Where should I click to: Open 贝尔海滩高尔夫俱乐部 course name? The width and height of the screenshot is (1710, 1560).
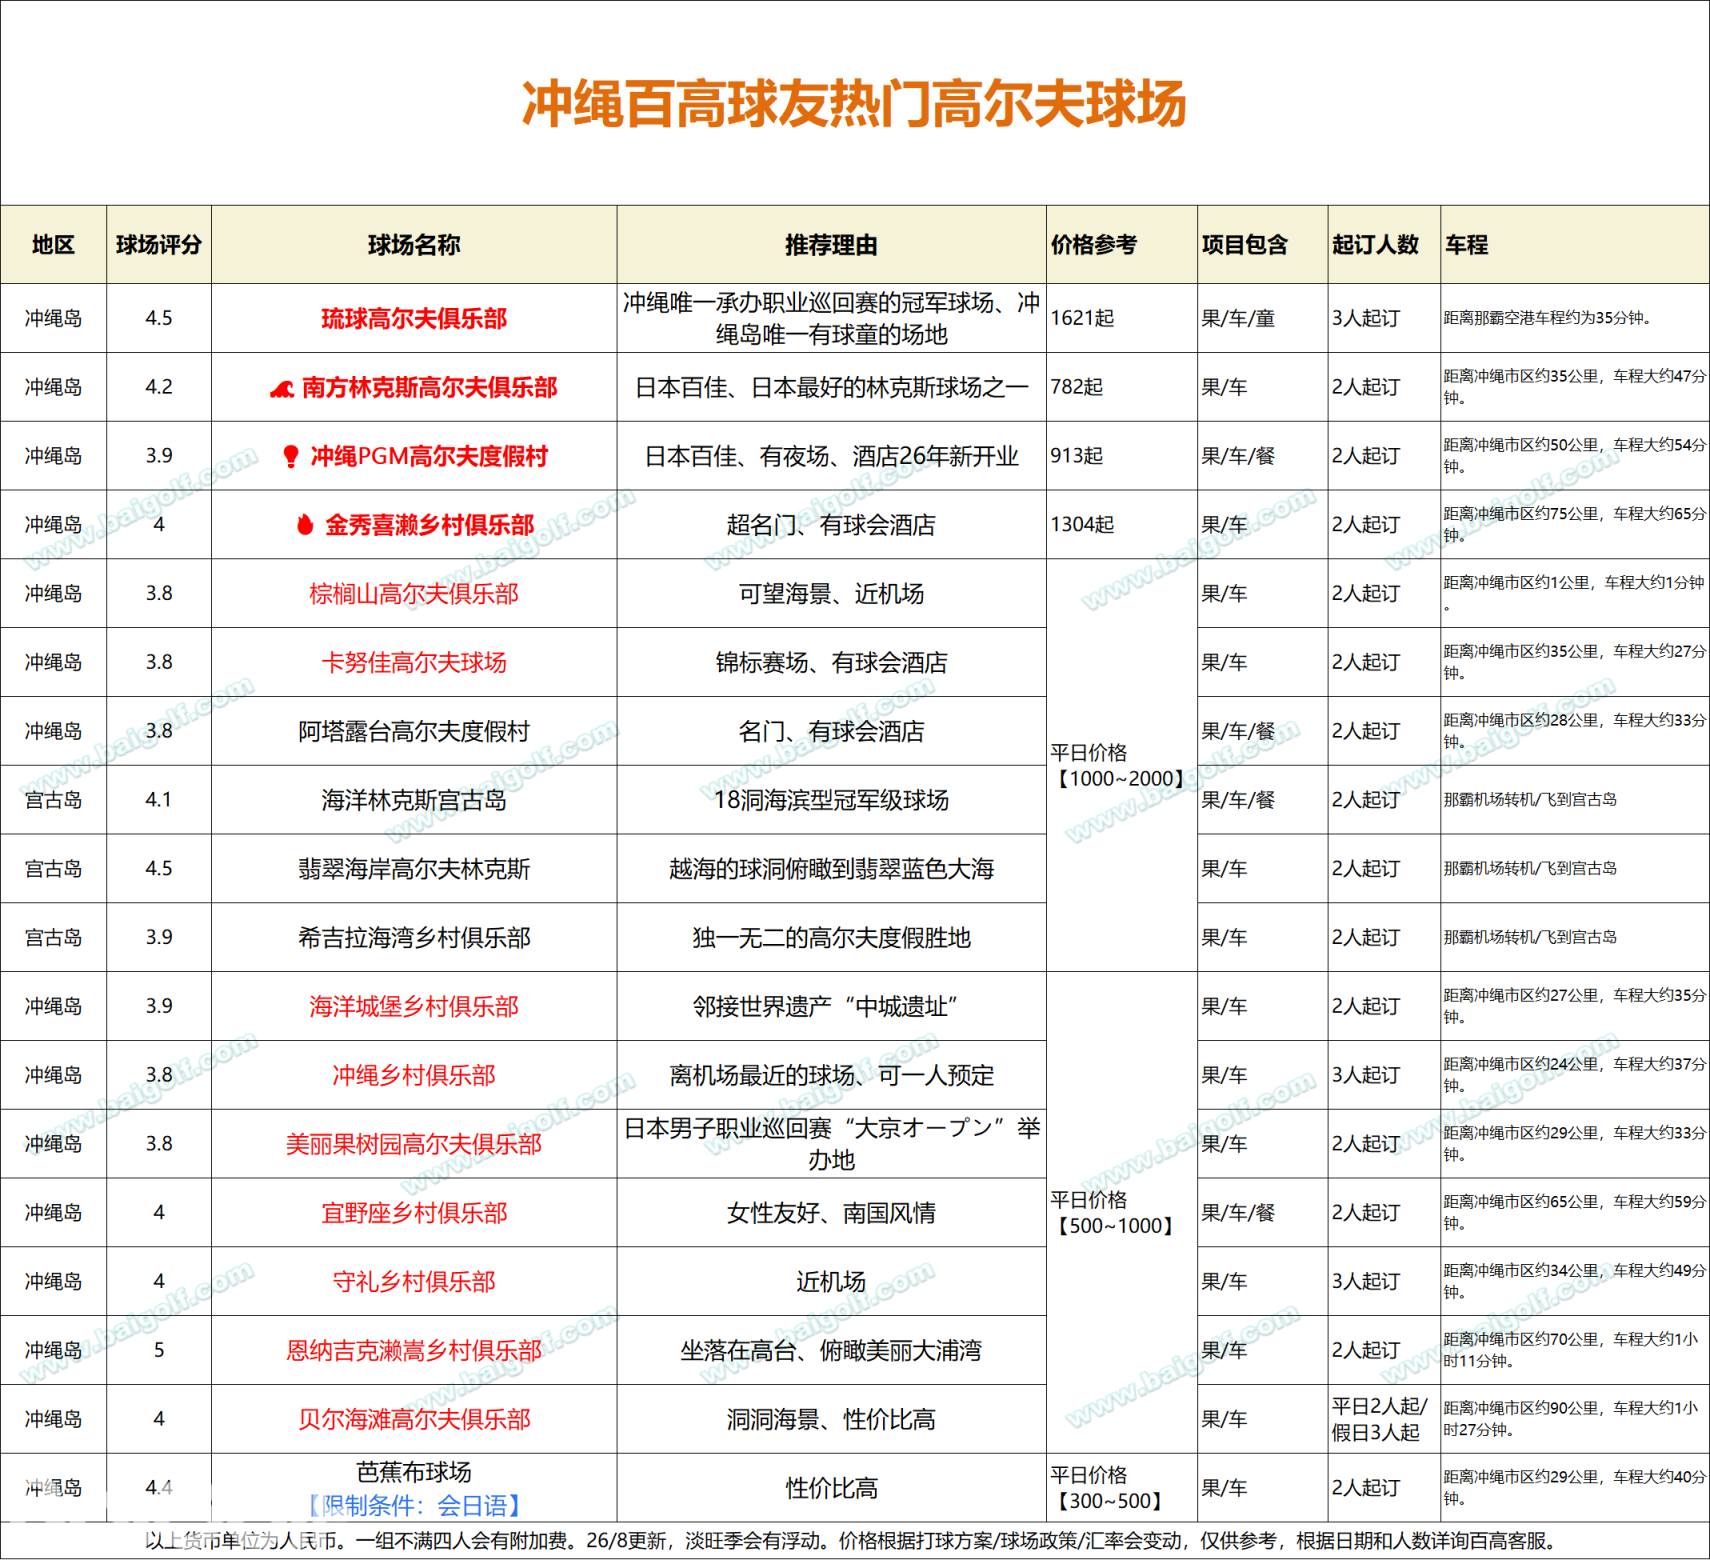click(x=414, y=1420)
